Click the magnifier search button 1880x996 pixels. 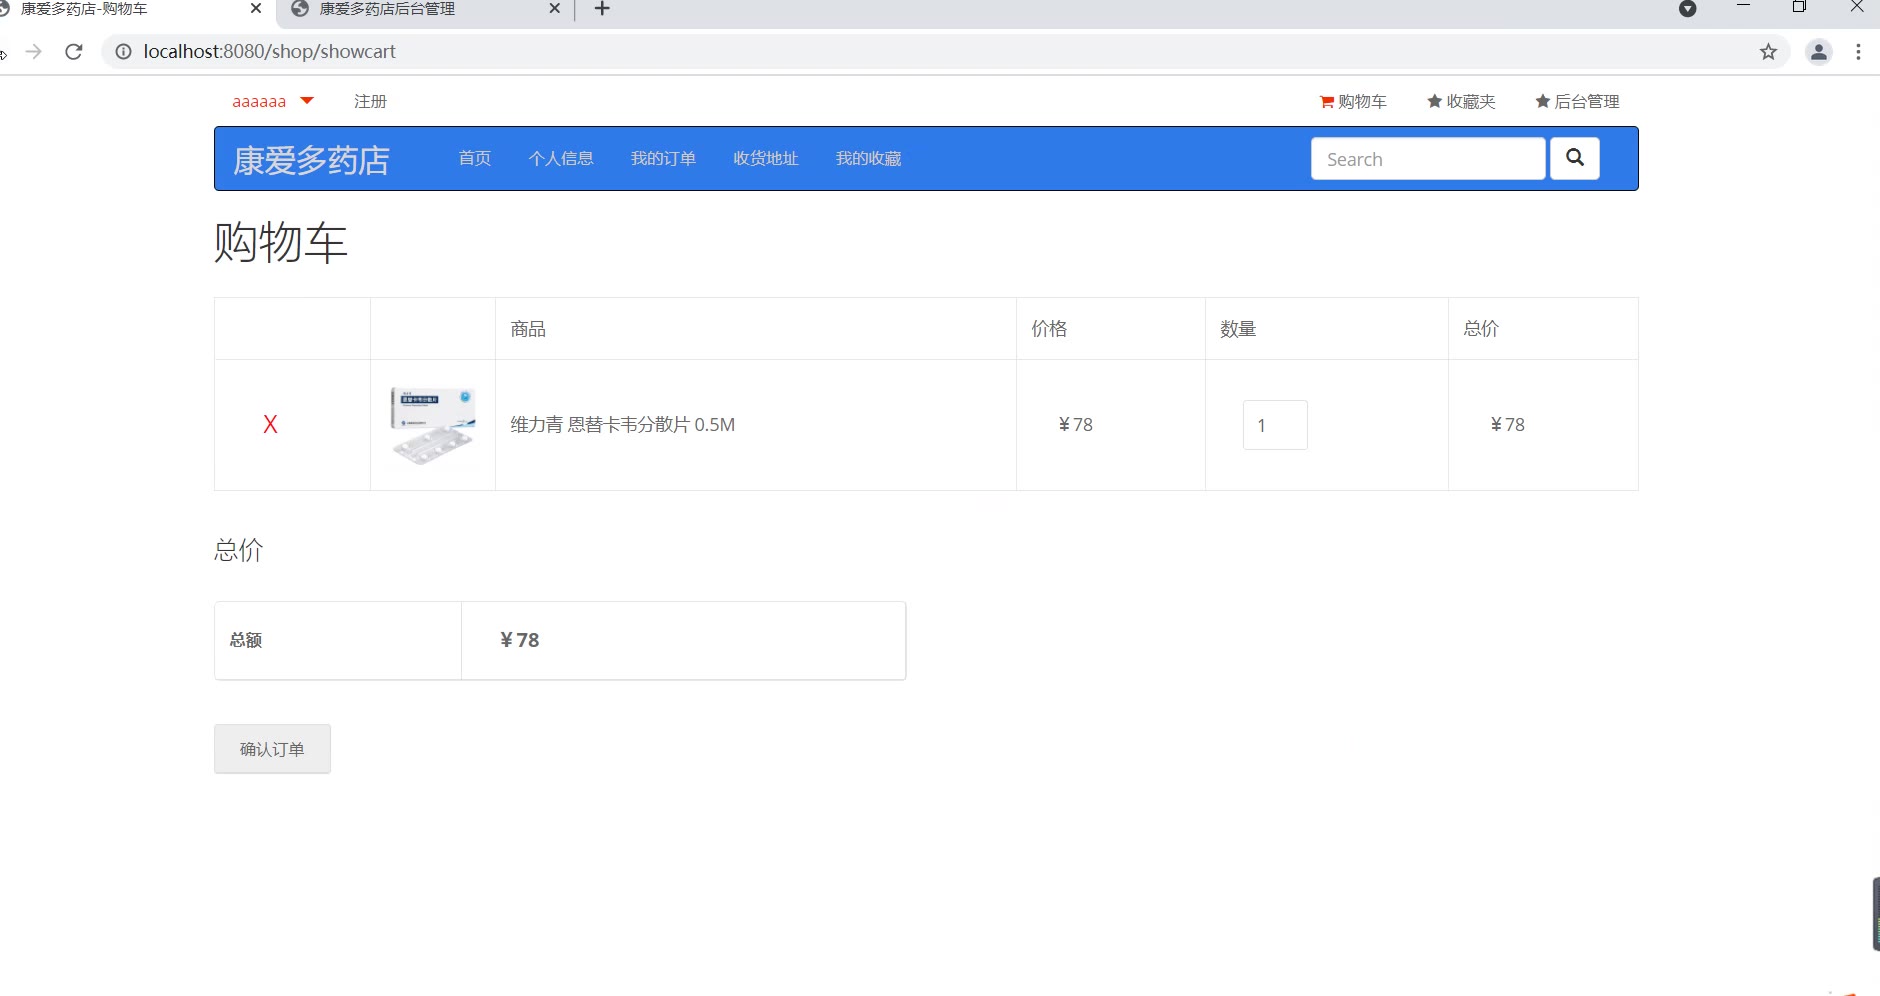(1574, 158)
